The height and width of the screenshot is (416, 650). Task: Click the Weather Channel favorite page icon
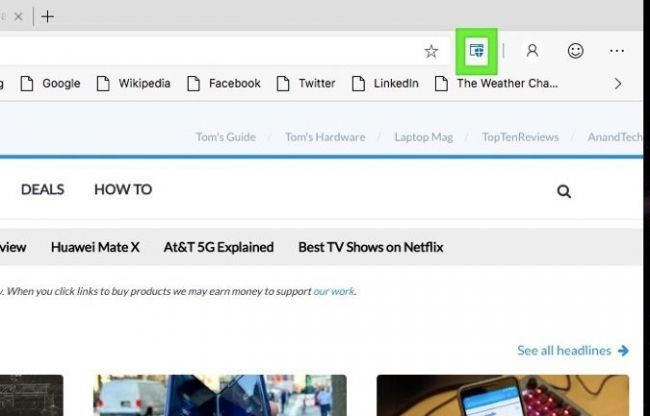coord(441,83)
